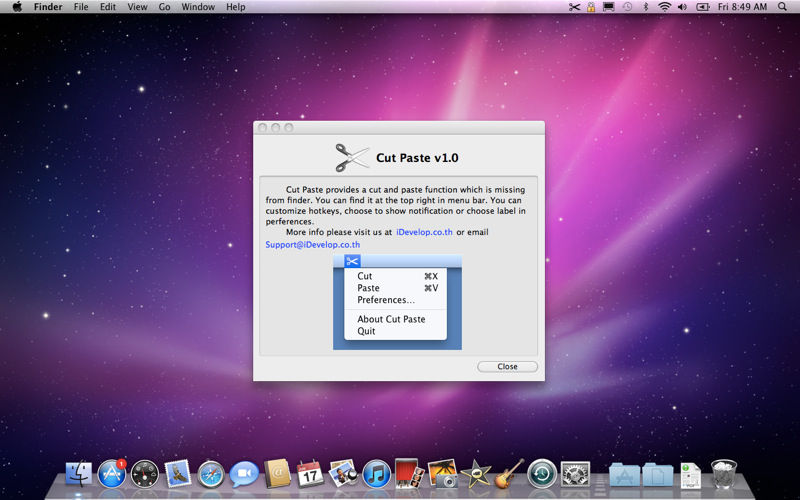Click the Keychain lock menu bar icon

(591, 7)
